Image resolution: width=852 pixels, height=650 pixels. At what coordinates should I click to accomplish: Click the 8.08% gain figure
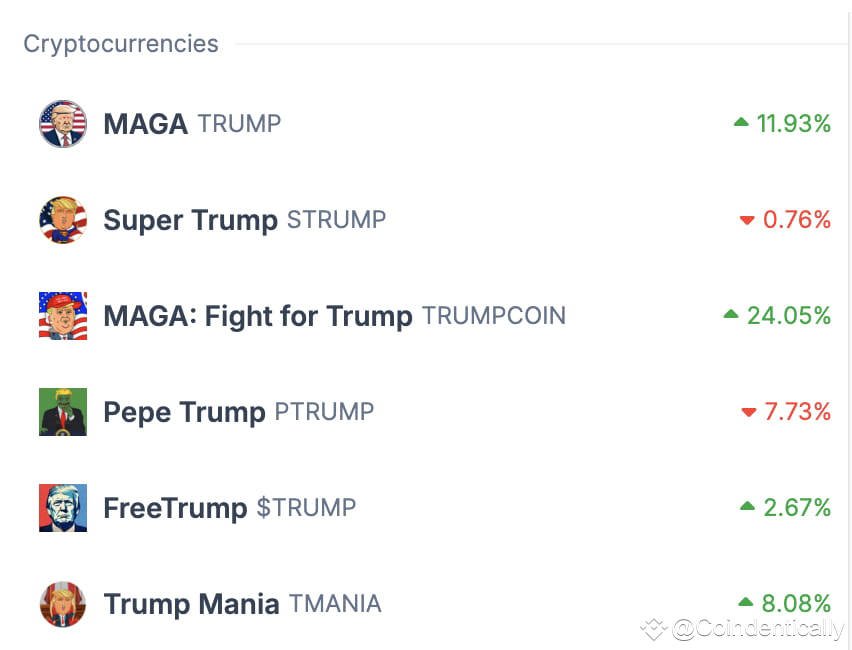(796, 603)
